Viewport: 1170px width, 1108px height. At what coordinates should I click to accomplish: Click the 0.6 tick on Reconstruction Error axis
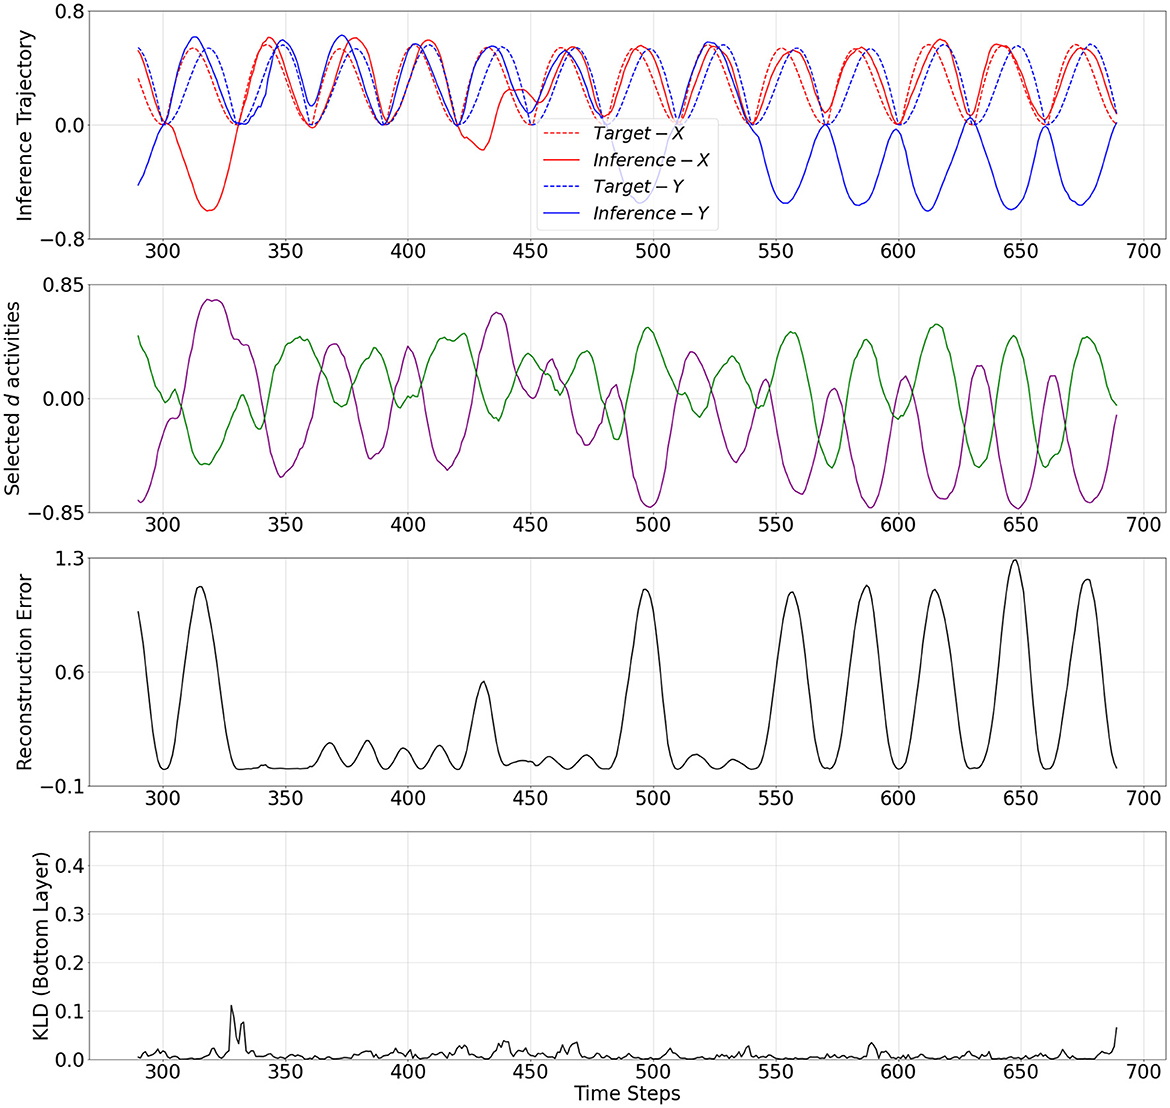[69, 673]
